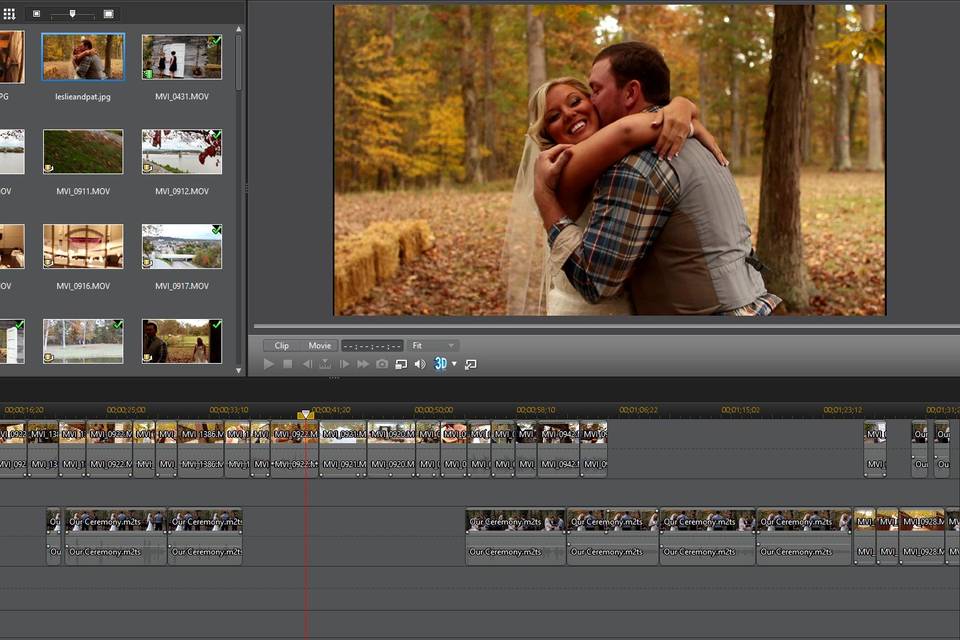This screenshot has width=960, height=640.
Task: Click the green checkmark on MVI_0917.MOV thumbnail
Action: pos(215,230)
